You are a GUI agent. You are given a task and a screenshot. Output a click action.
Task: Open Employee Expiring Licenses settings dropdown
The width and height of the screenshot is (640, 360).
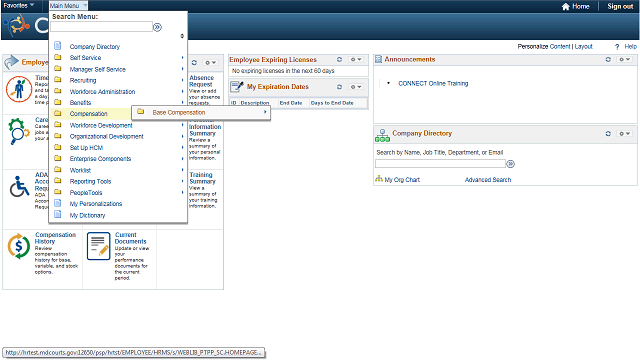(356, 60)
